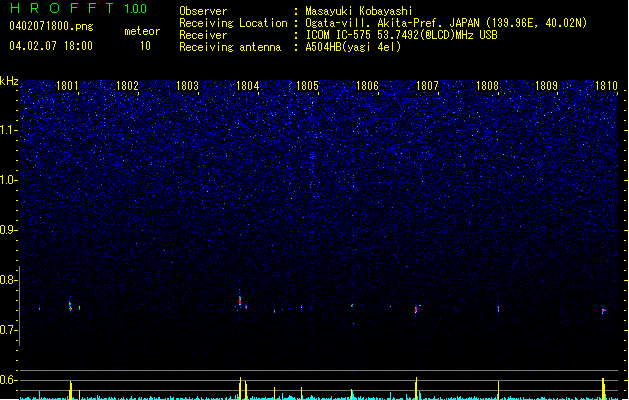Click the yellow intensity peak below 1808
The width and height of the screenshot is (629, 400).
pos(498,390)
